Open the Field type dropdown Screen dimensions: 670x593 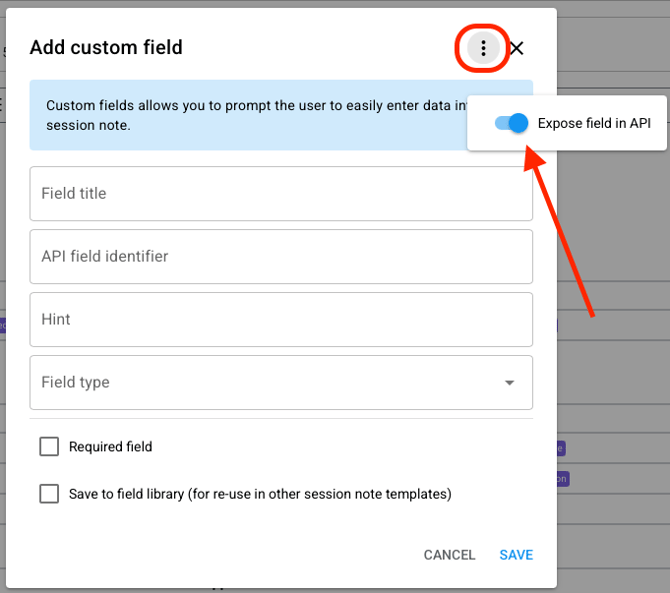[x=281, y=382]
